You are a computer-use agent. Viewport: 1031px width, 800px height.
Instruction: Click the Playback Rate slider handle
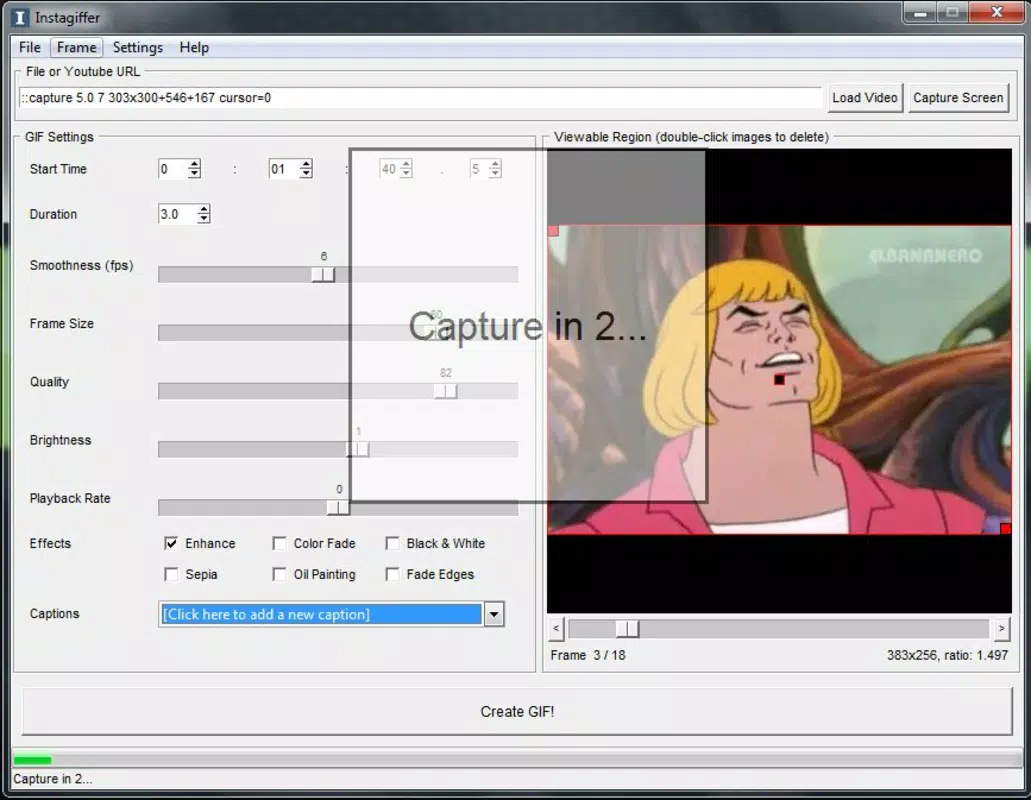click(338, 507)
